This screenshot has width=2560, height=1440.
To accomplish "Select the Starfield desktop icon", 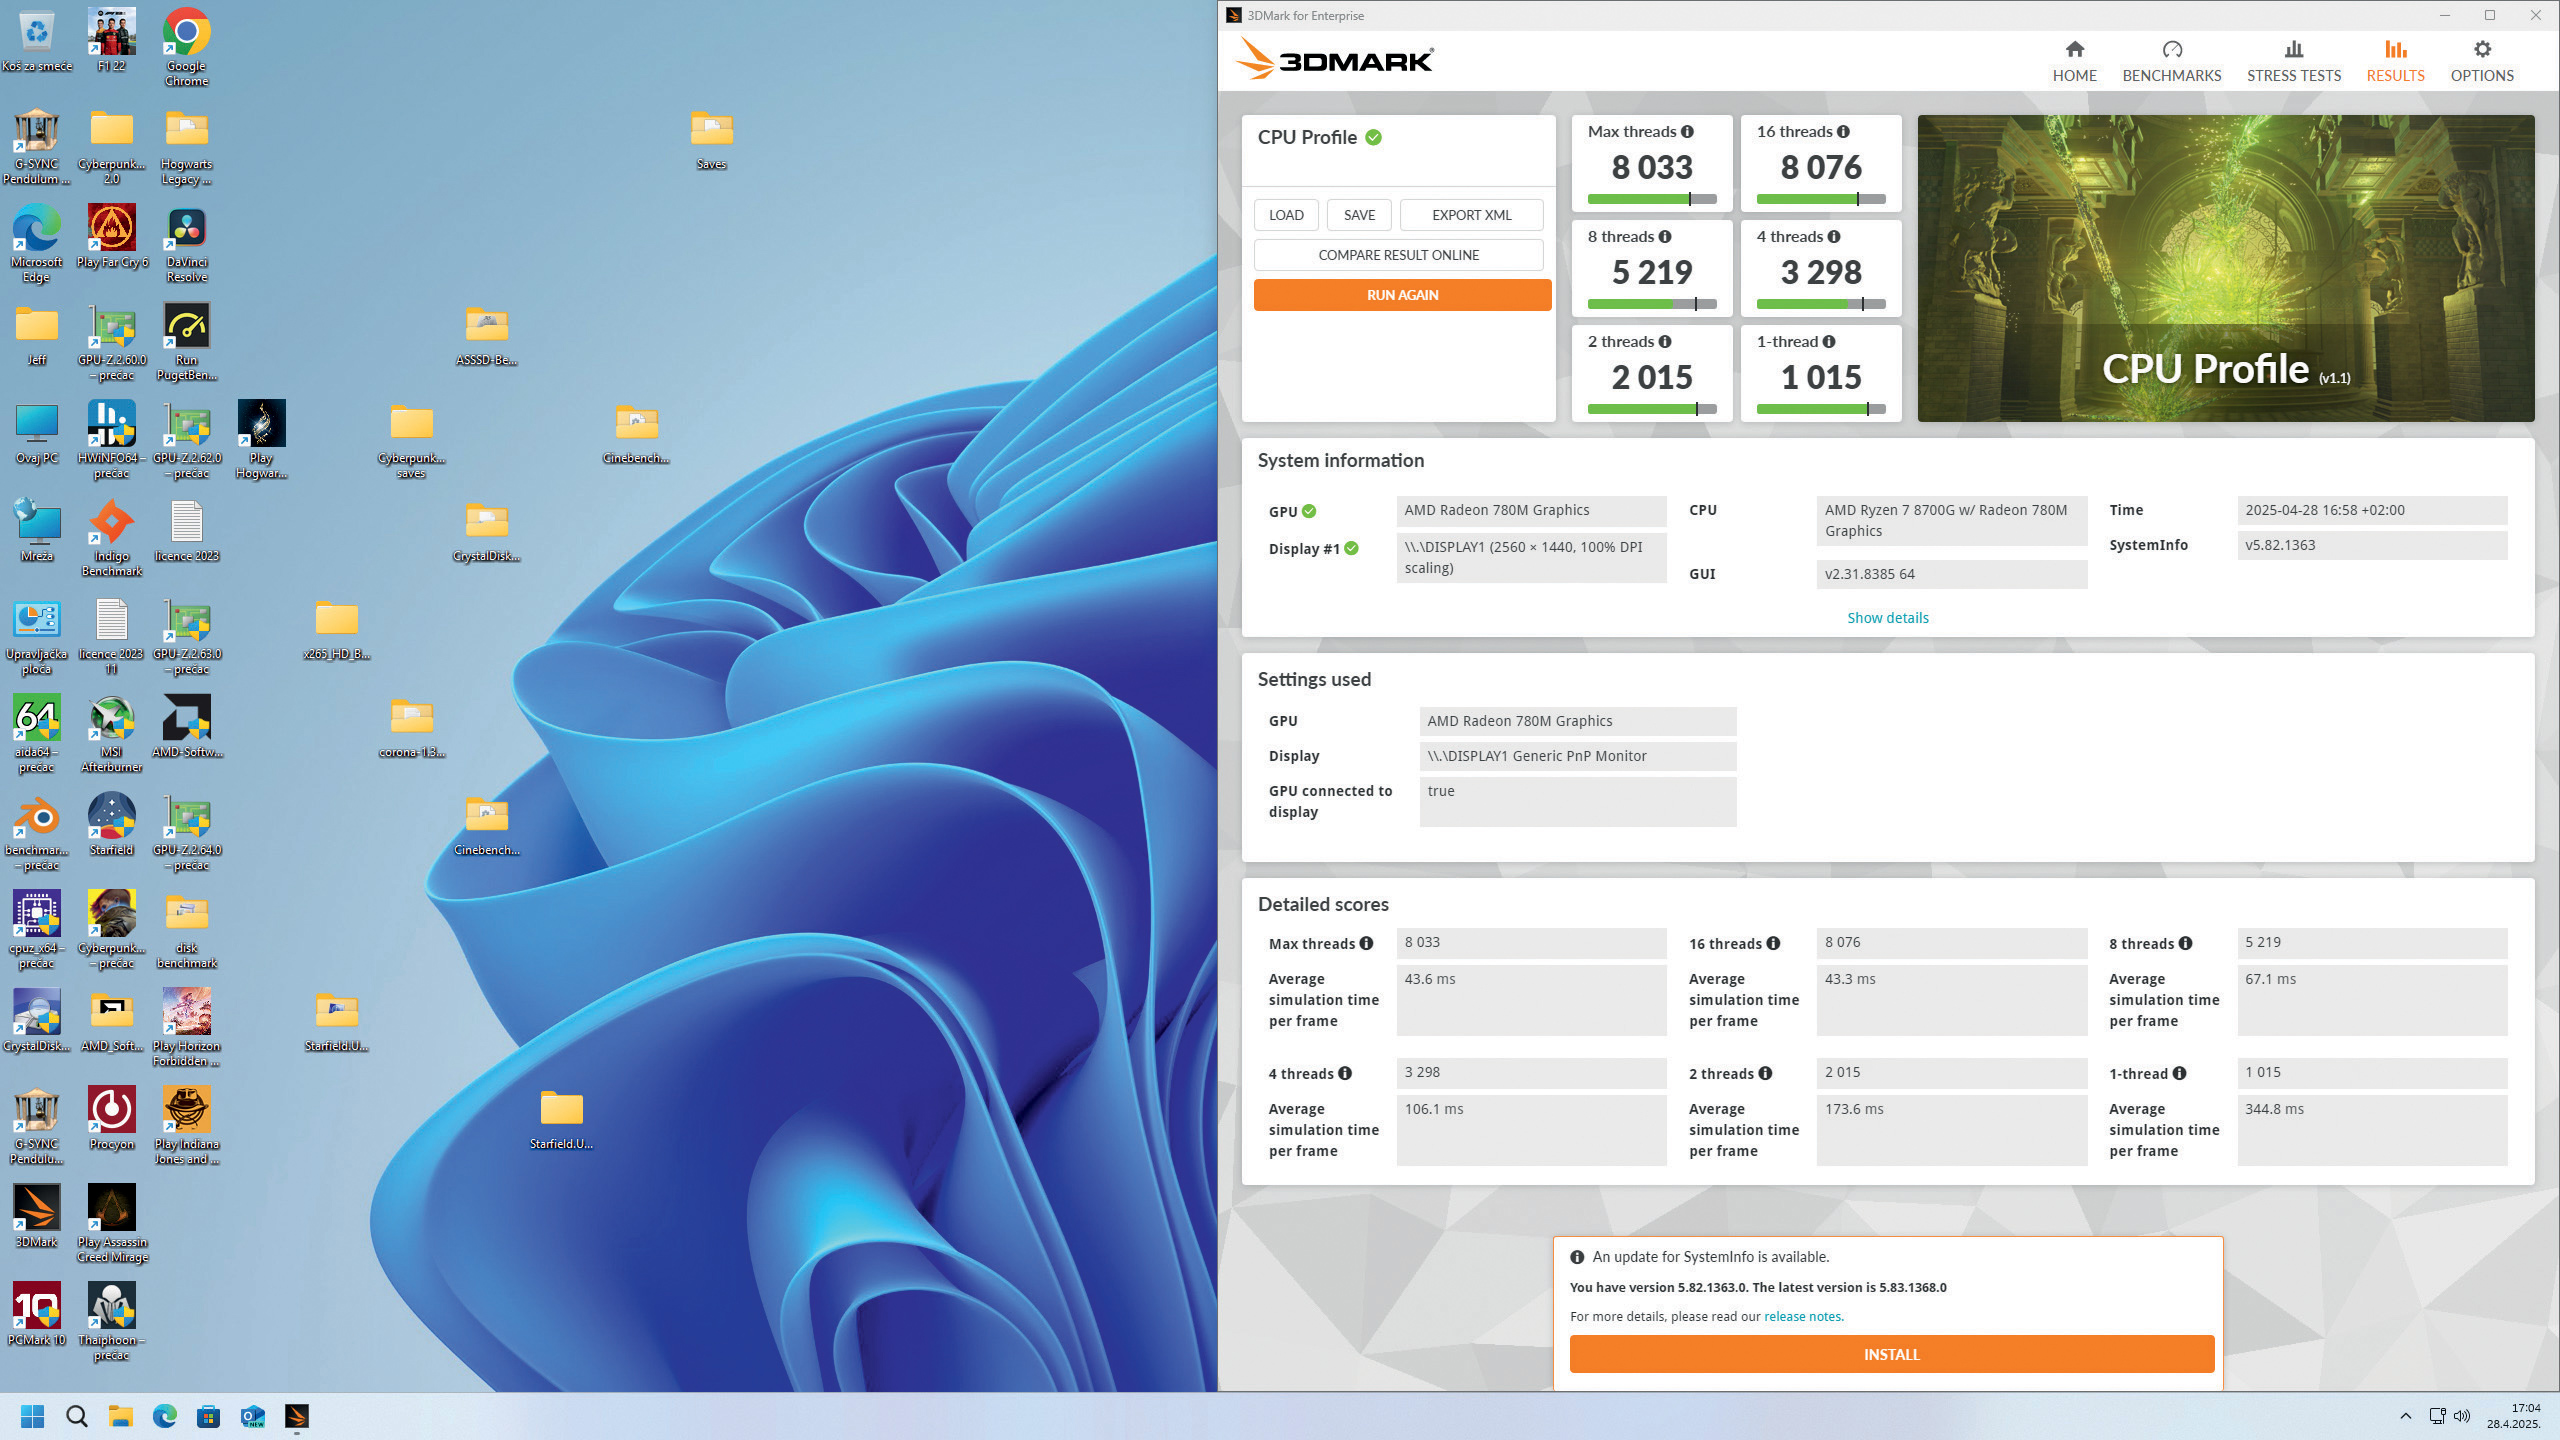I will (111, 824).
